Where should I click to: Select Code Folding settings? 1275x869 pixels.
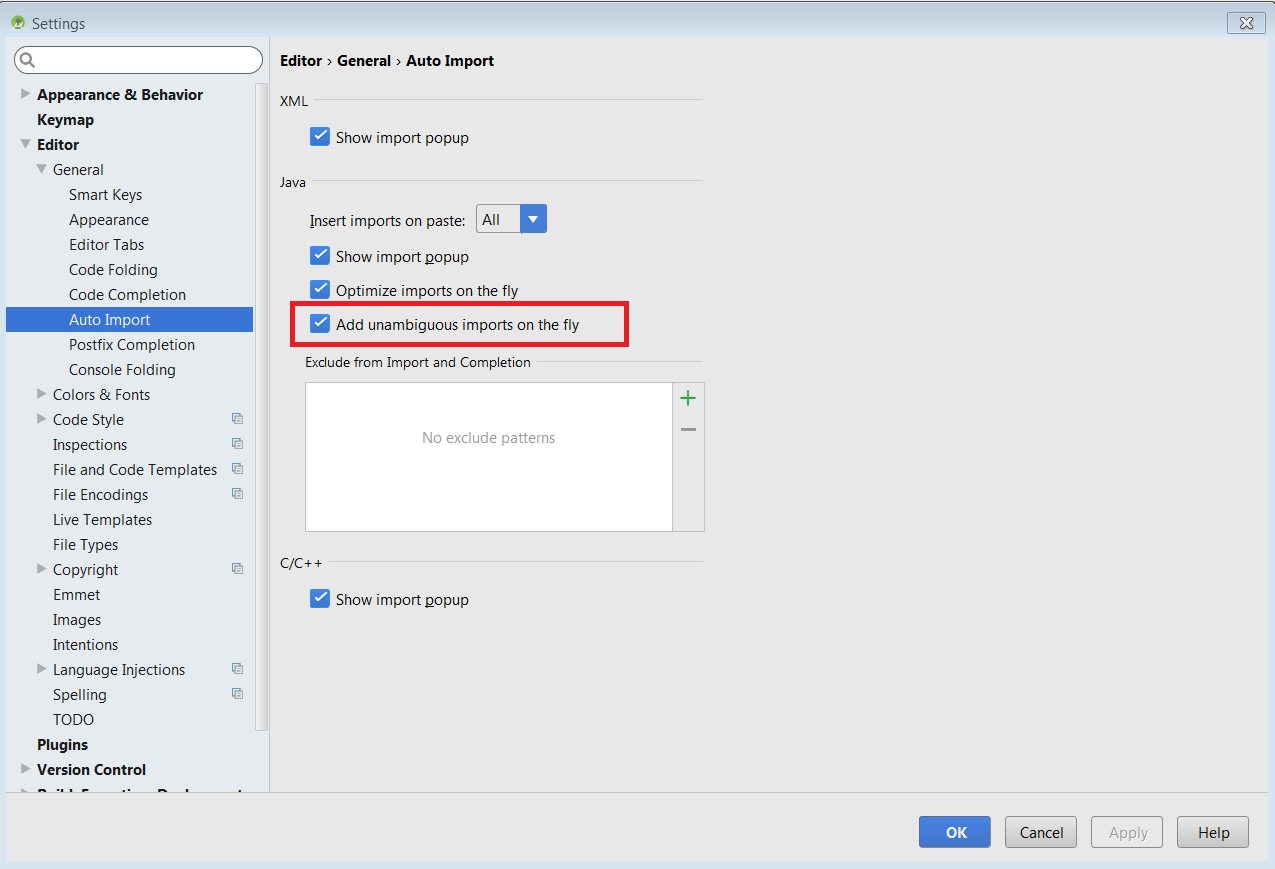point(113,269)
